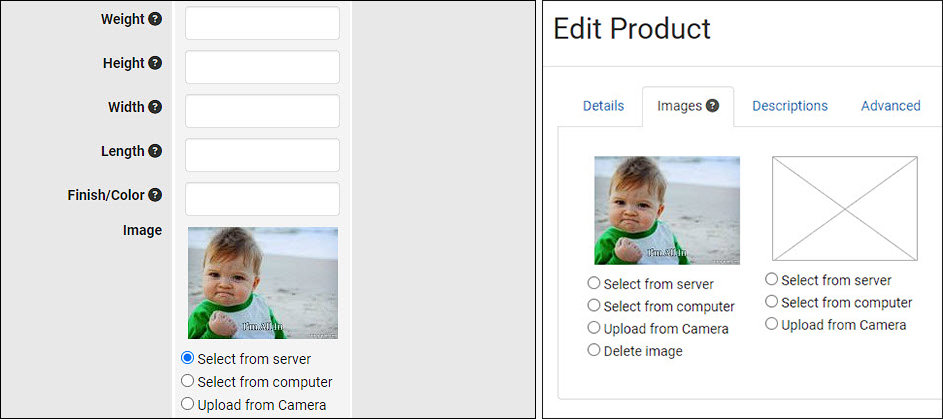943x419 pixels.
Task: Choose Select from computer under first Edit Product image
Action: pyautogui.click(x=594, y=305)
